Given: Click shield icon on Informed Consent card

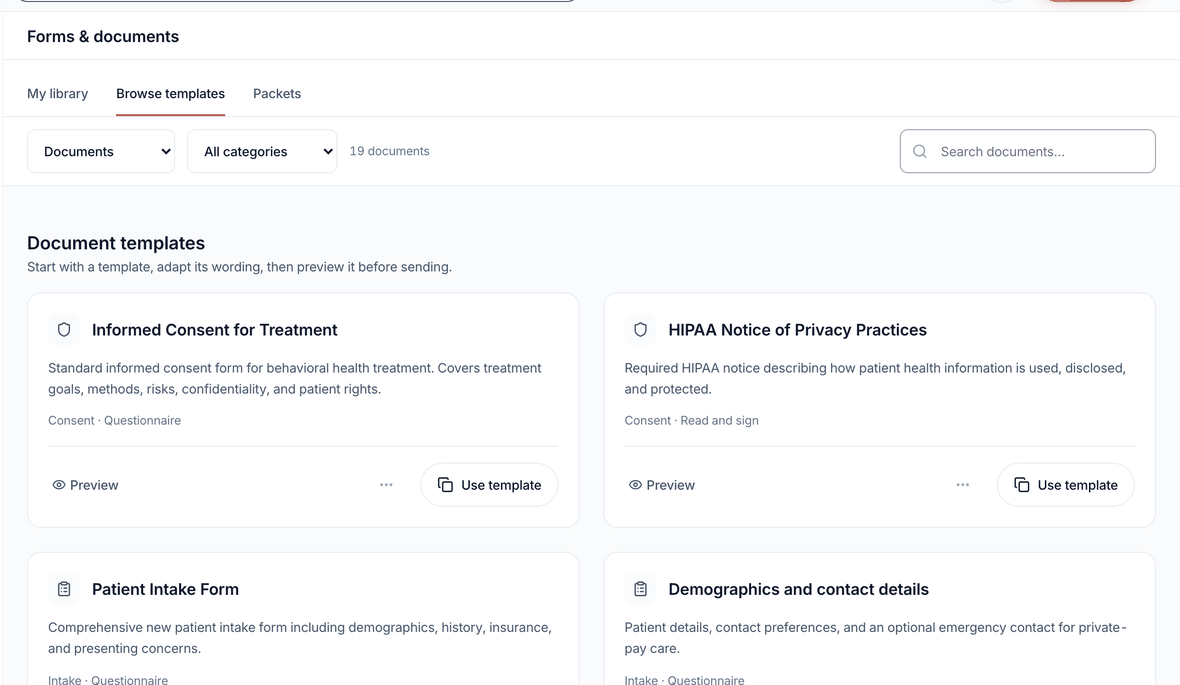Looking at the screenshot, I should point(64,330).
